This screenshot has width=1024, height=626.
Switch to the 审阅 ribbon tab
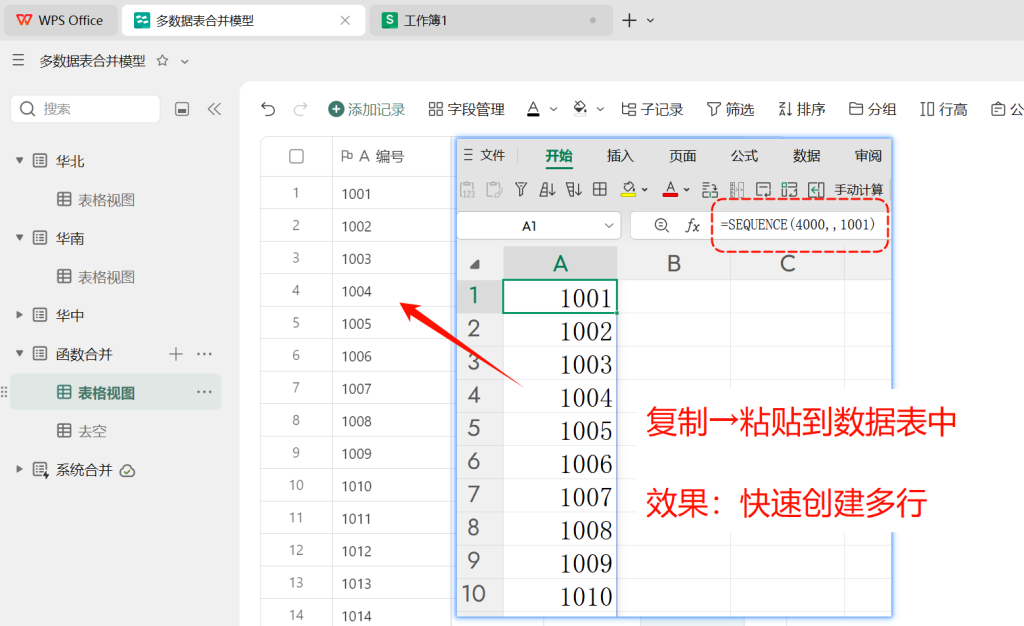[868, 155]
